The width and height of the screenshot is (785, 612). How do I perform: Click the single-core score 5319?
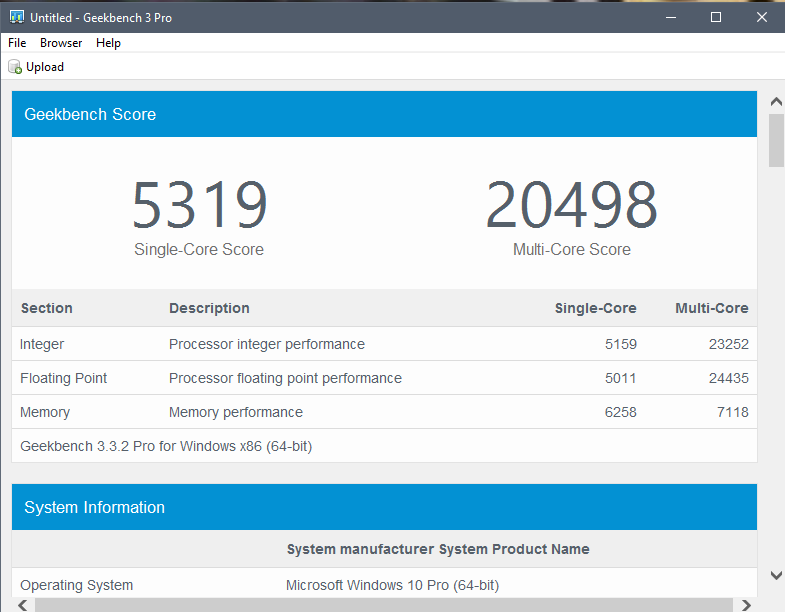[199, 205]
